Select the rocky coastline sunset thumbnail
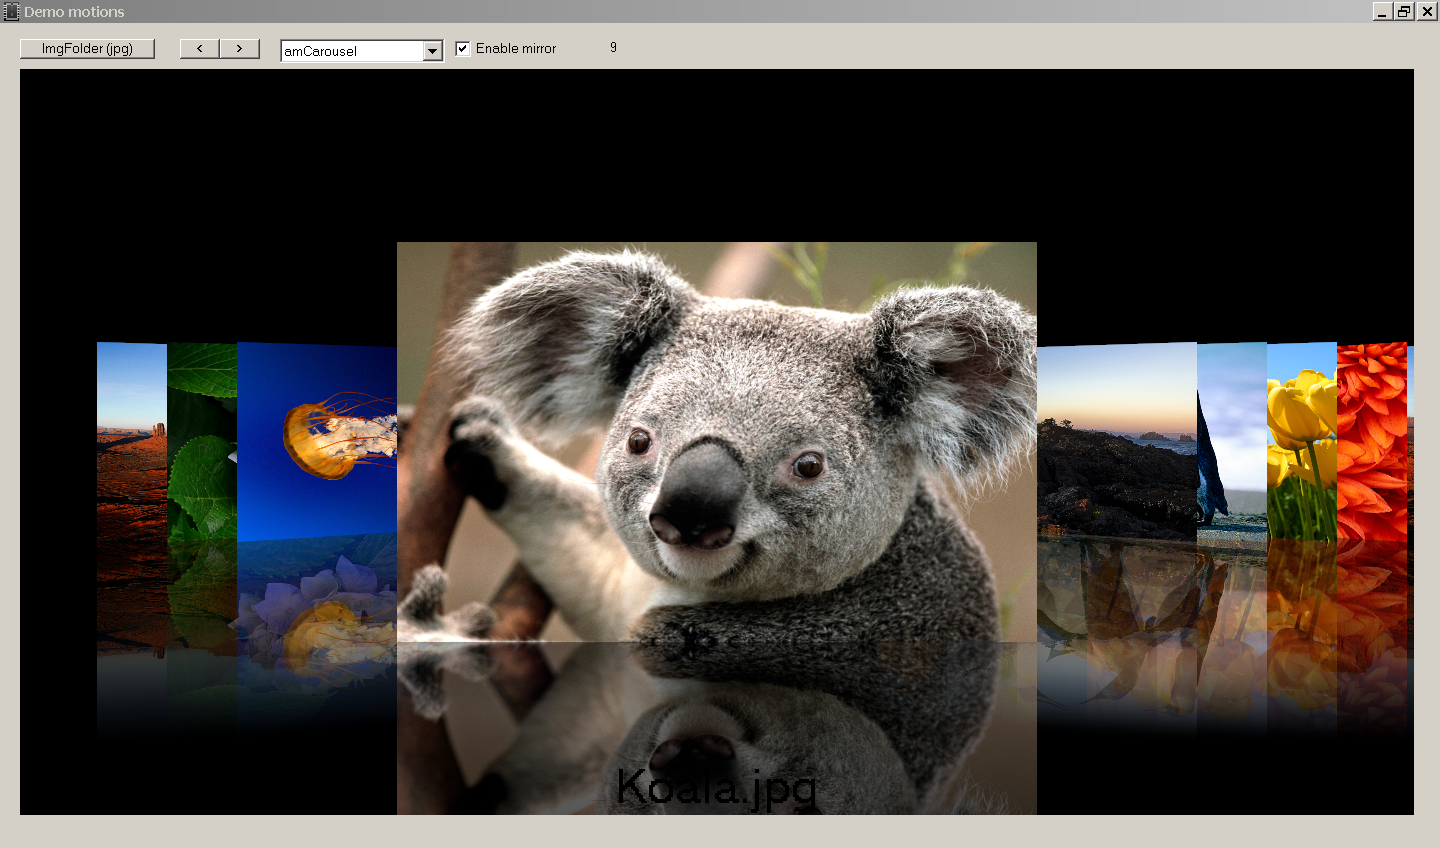The height and width of the screenshot is (848, 1440). (1116, 445)
